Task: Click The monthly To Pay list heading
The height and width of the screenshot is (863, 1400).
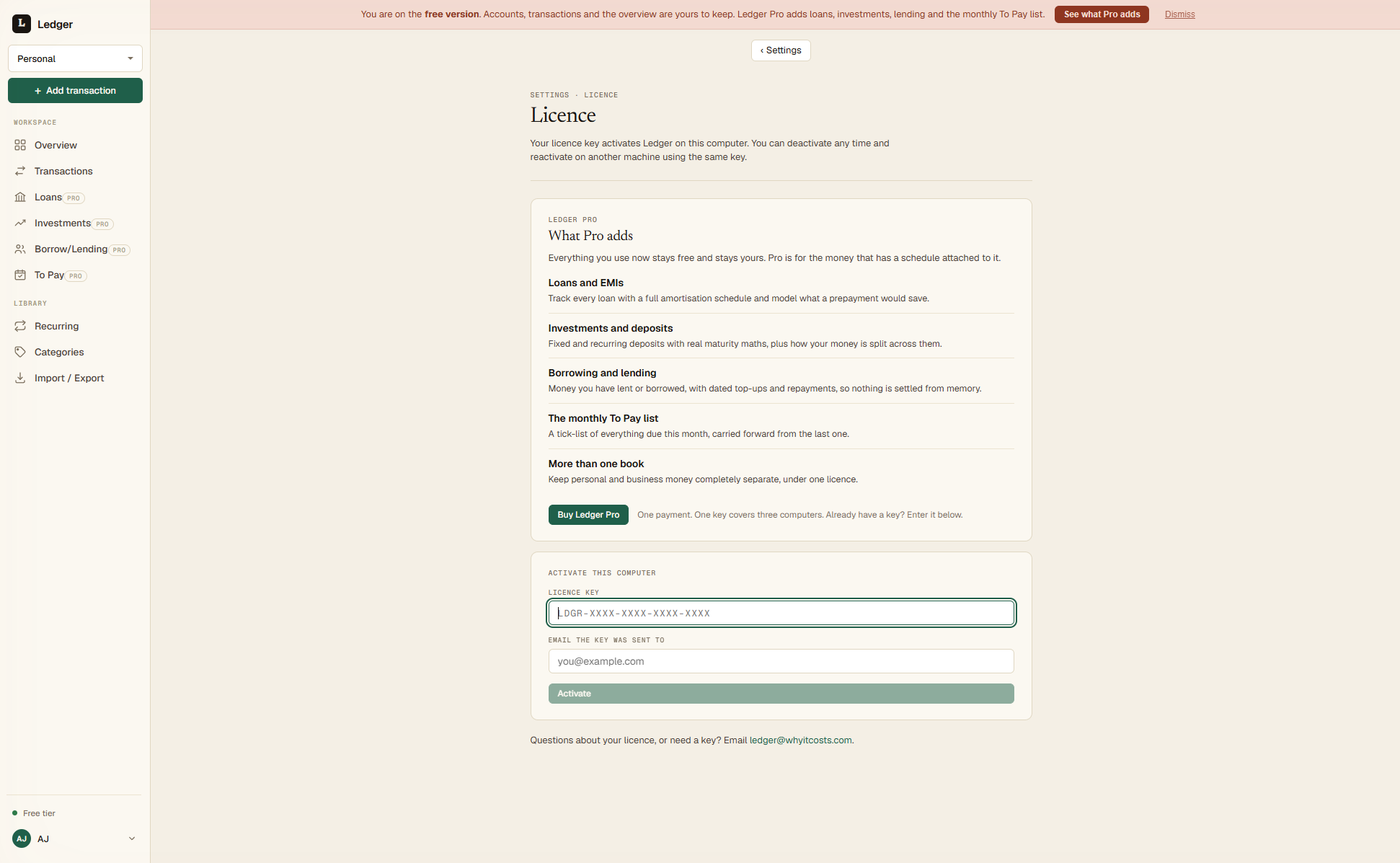Action: click(x=603, y=418)
